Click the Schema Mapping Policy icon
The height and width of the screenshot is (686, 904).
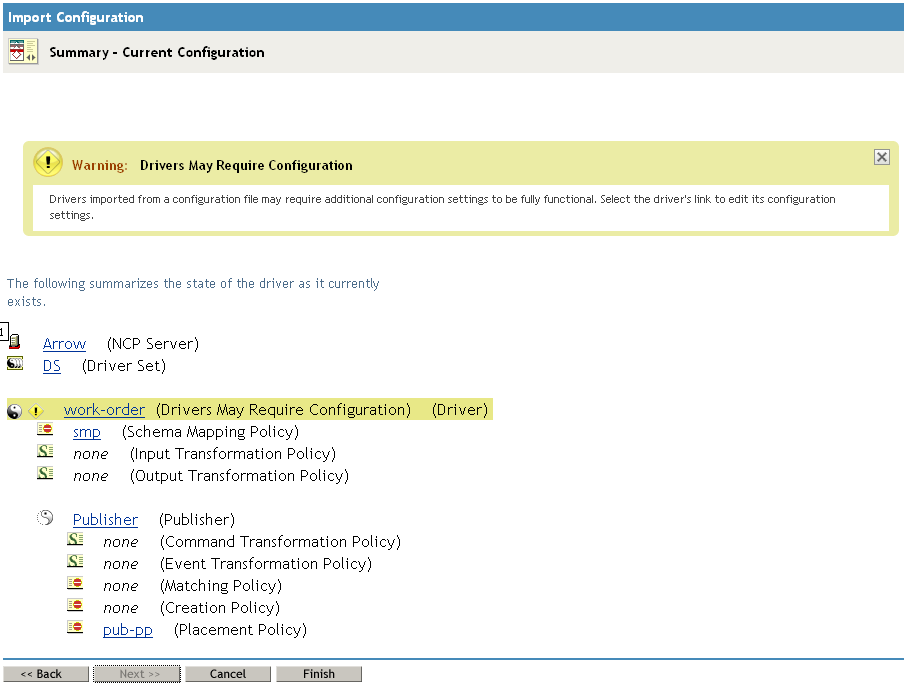tap(45, 430)
